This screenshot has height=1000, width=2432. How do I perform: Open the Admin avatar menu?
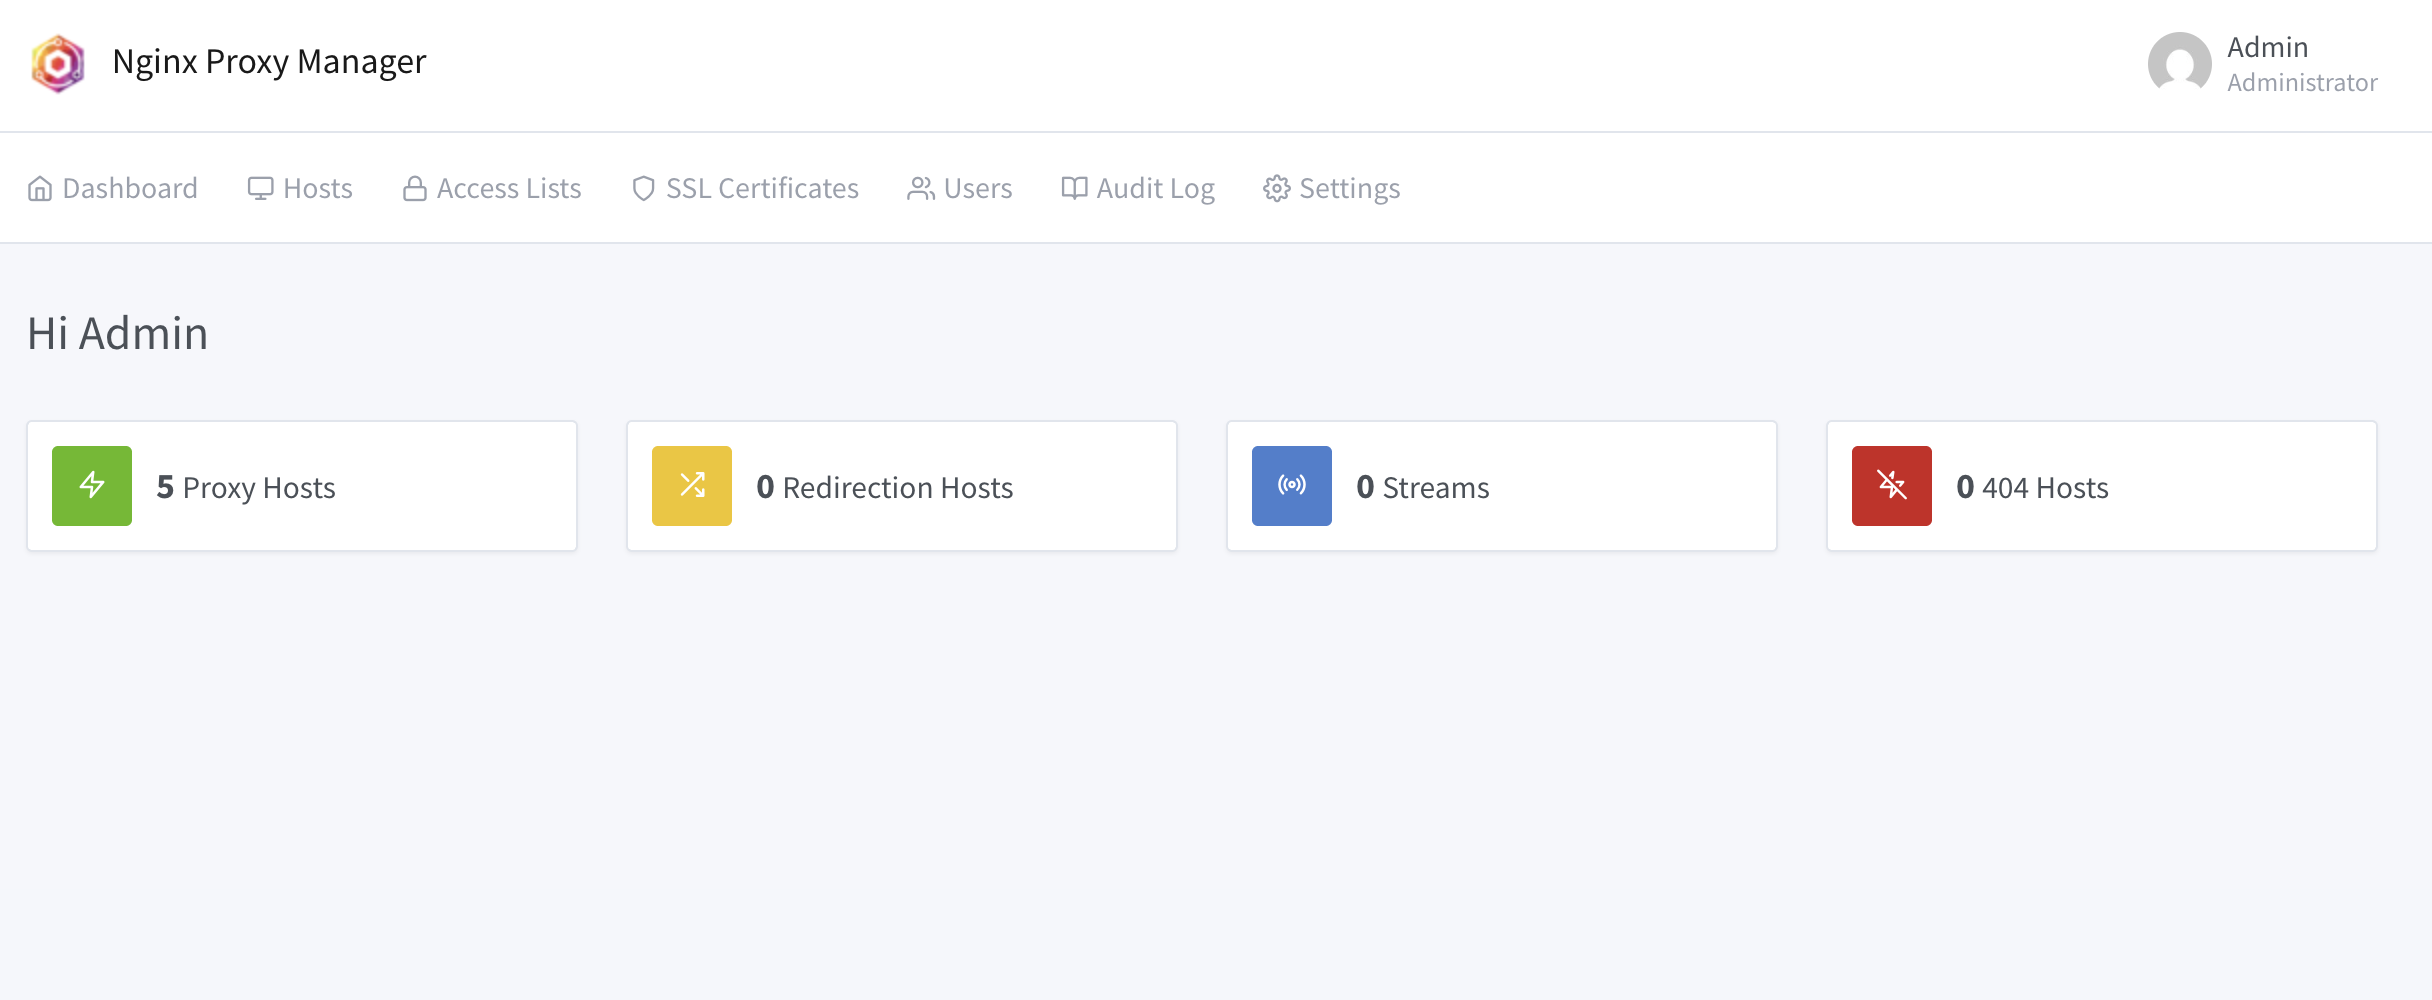[2177, 64]
